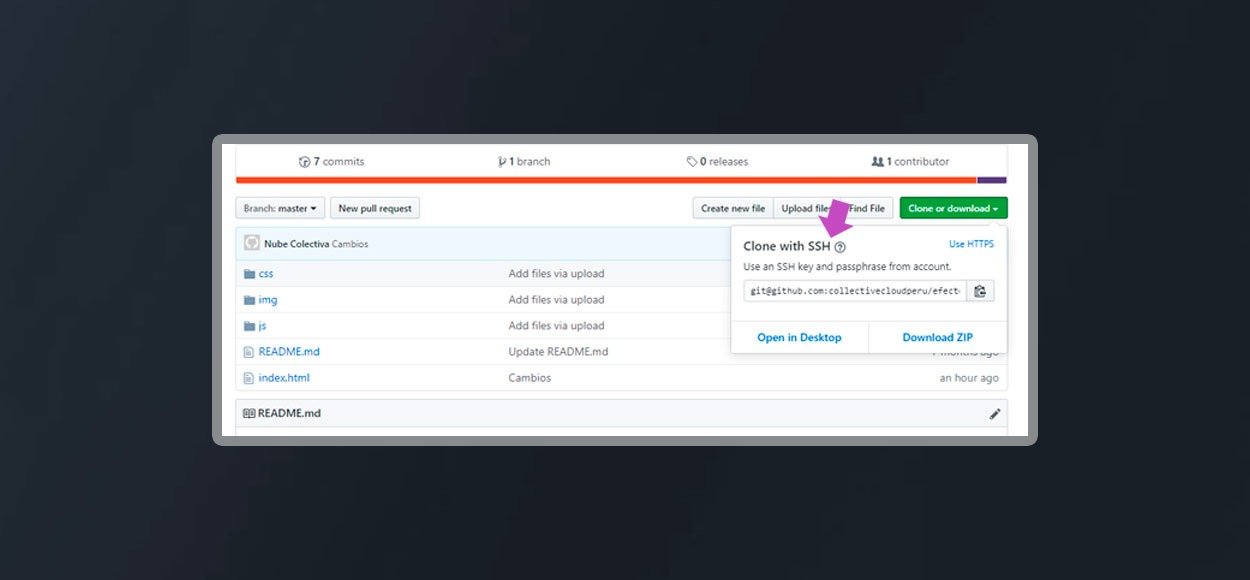
Task: Open js row's Add files via upload commit
Action: tap(556, 326)
